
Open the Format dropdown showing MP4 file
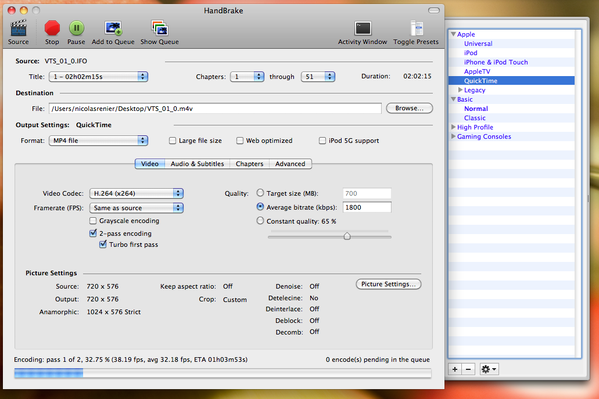click(x=99, y=141)
